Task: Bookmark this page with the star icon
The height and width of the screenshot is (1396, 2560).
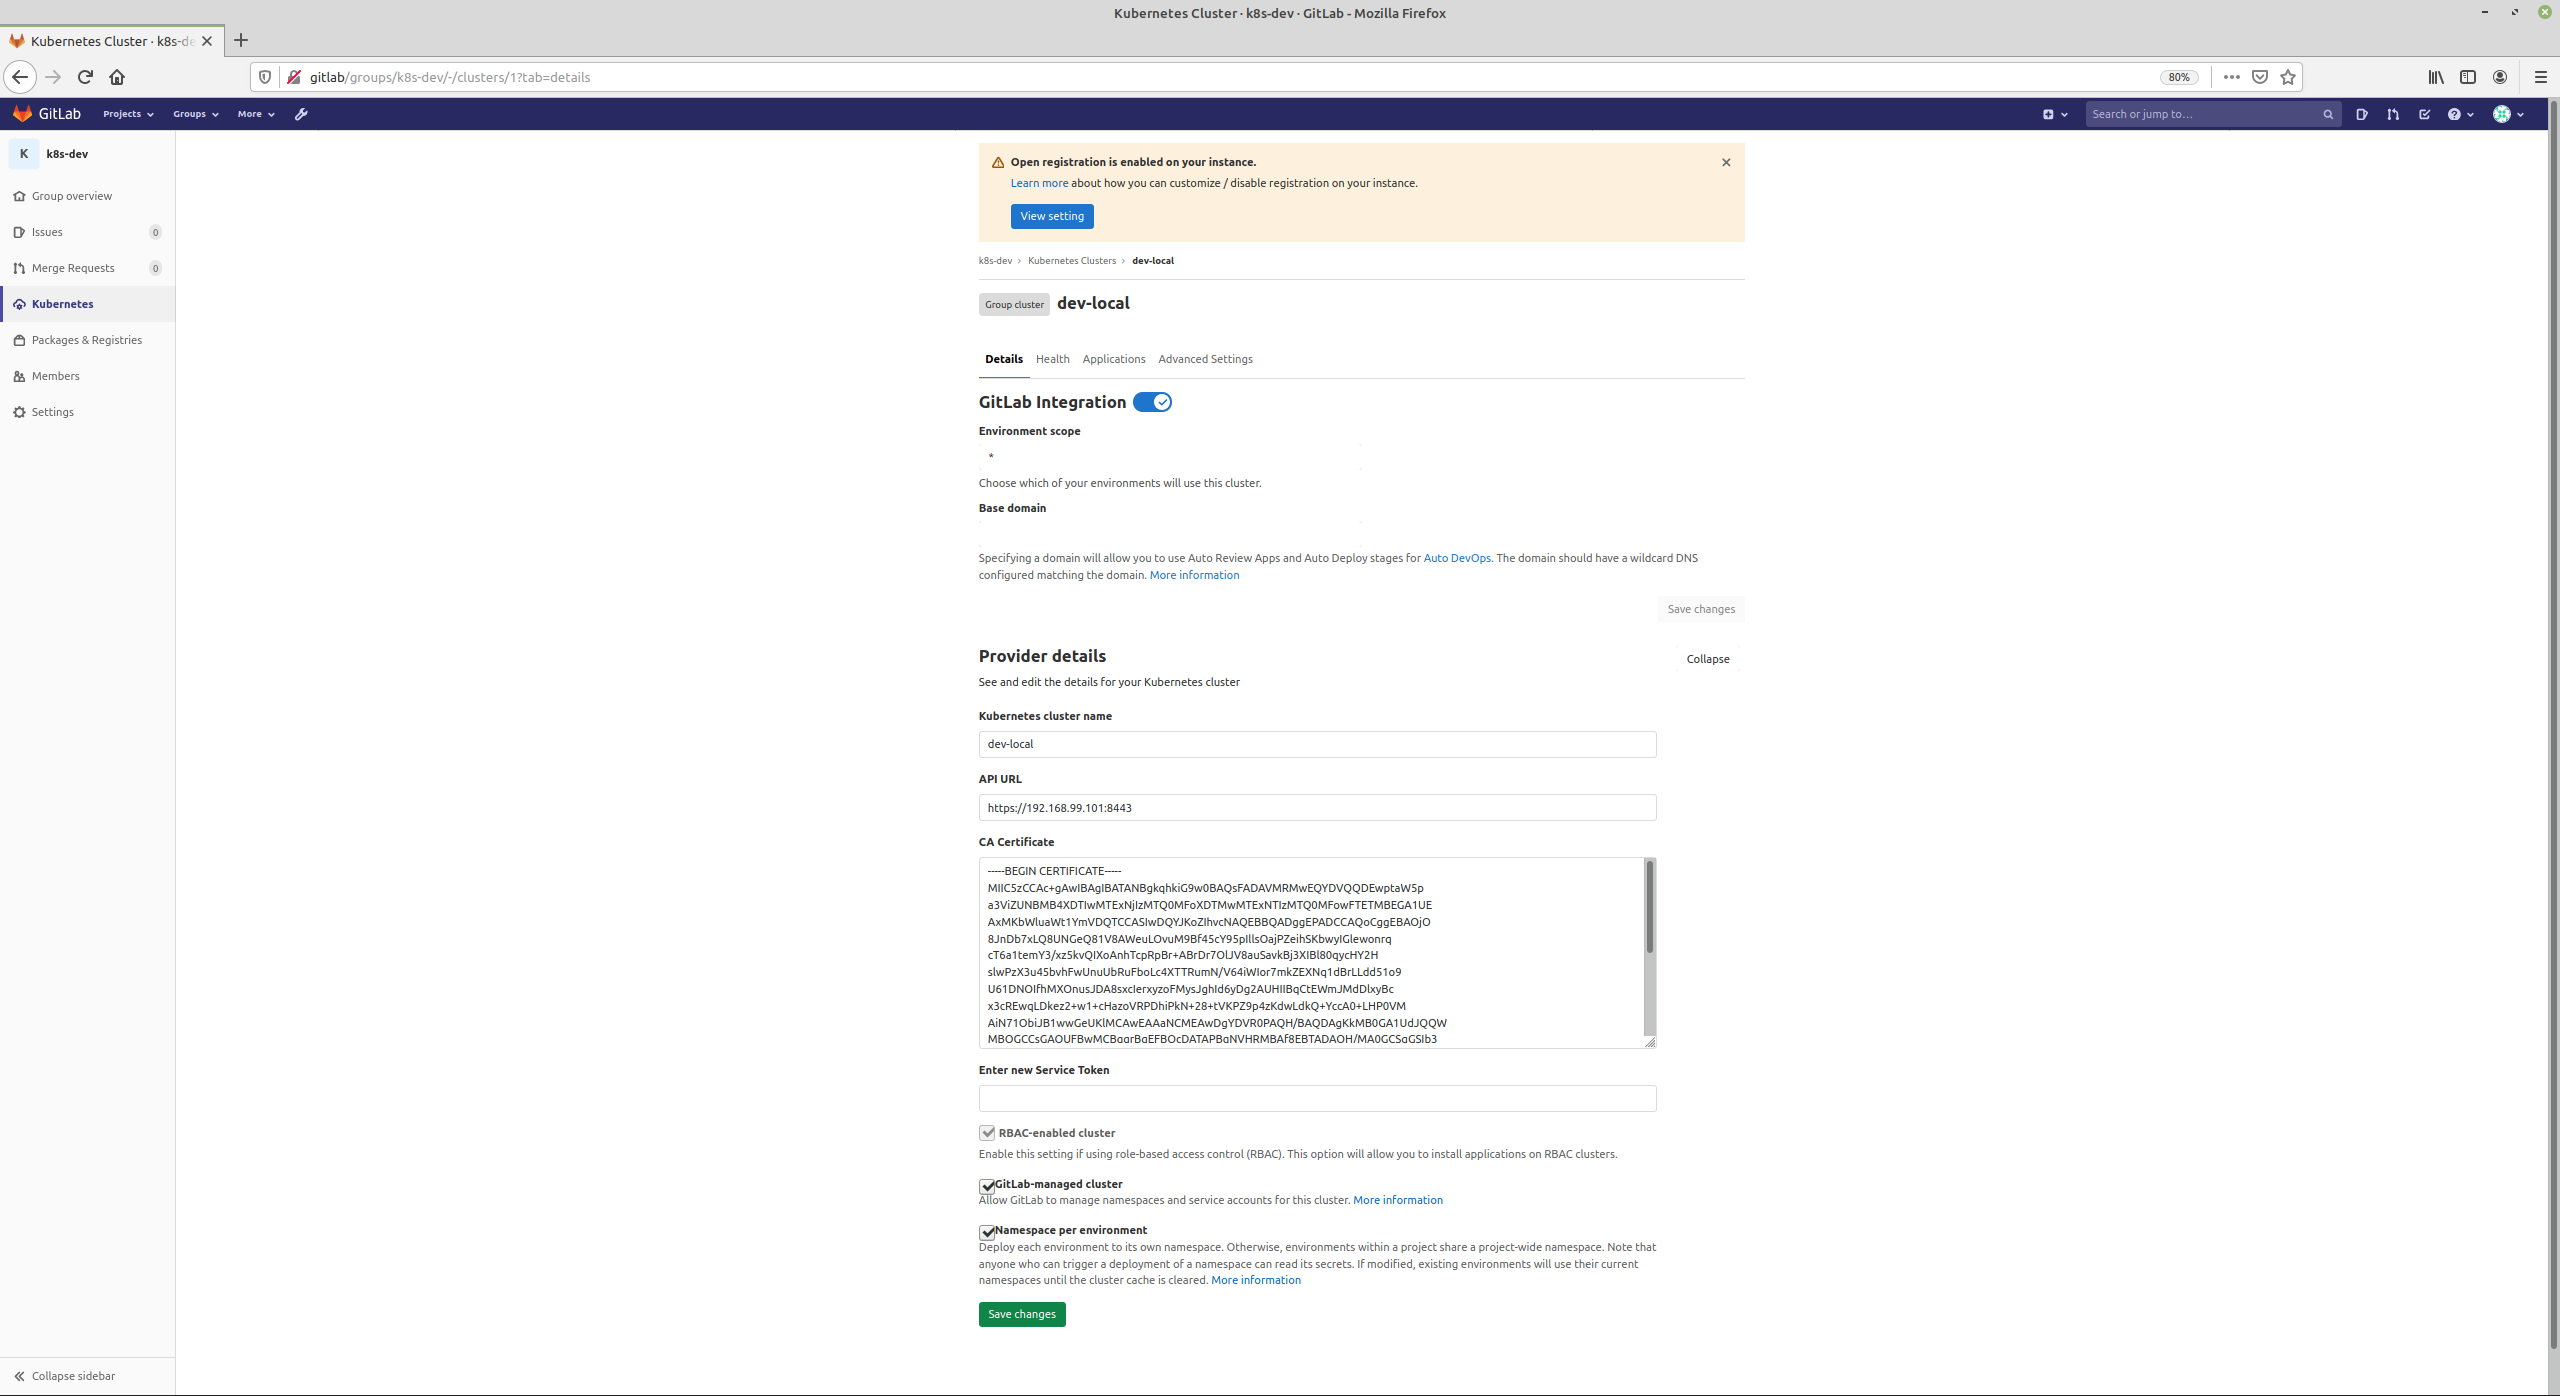Action: tap(2288, 77)
